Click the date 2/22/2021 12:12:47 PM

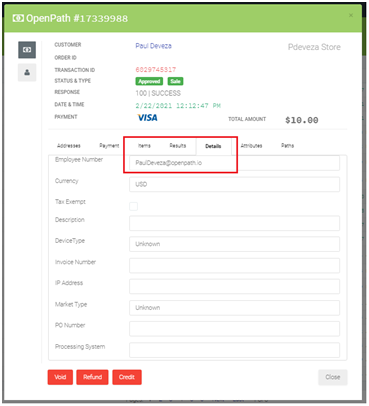[178, 106]
